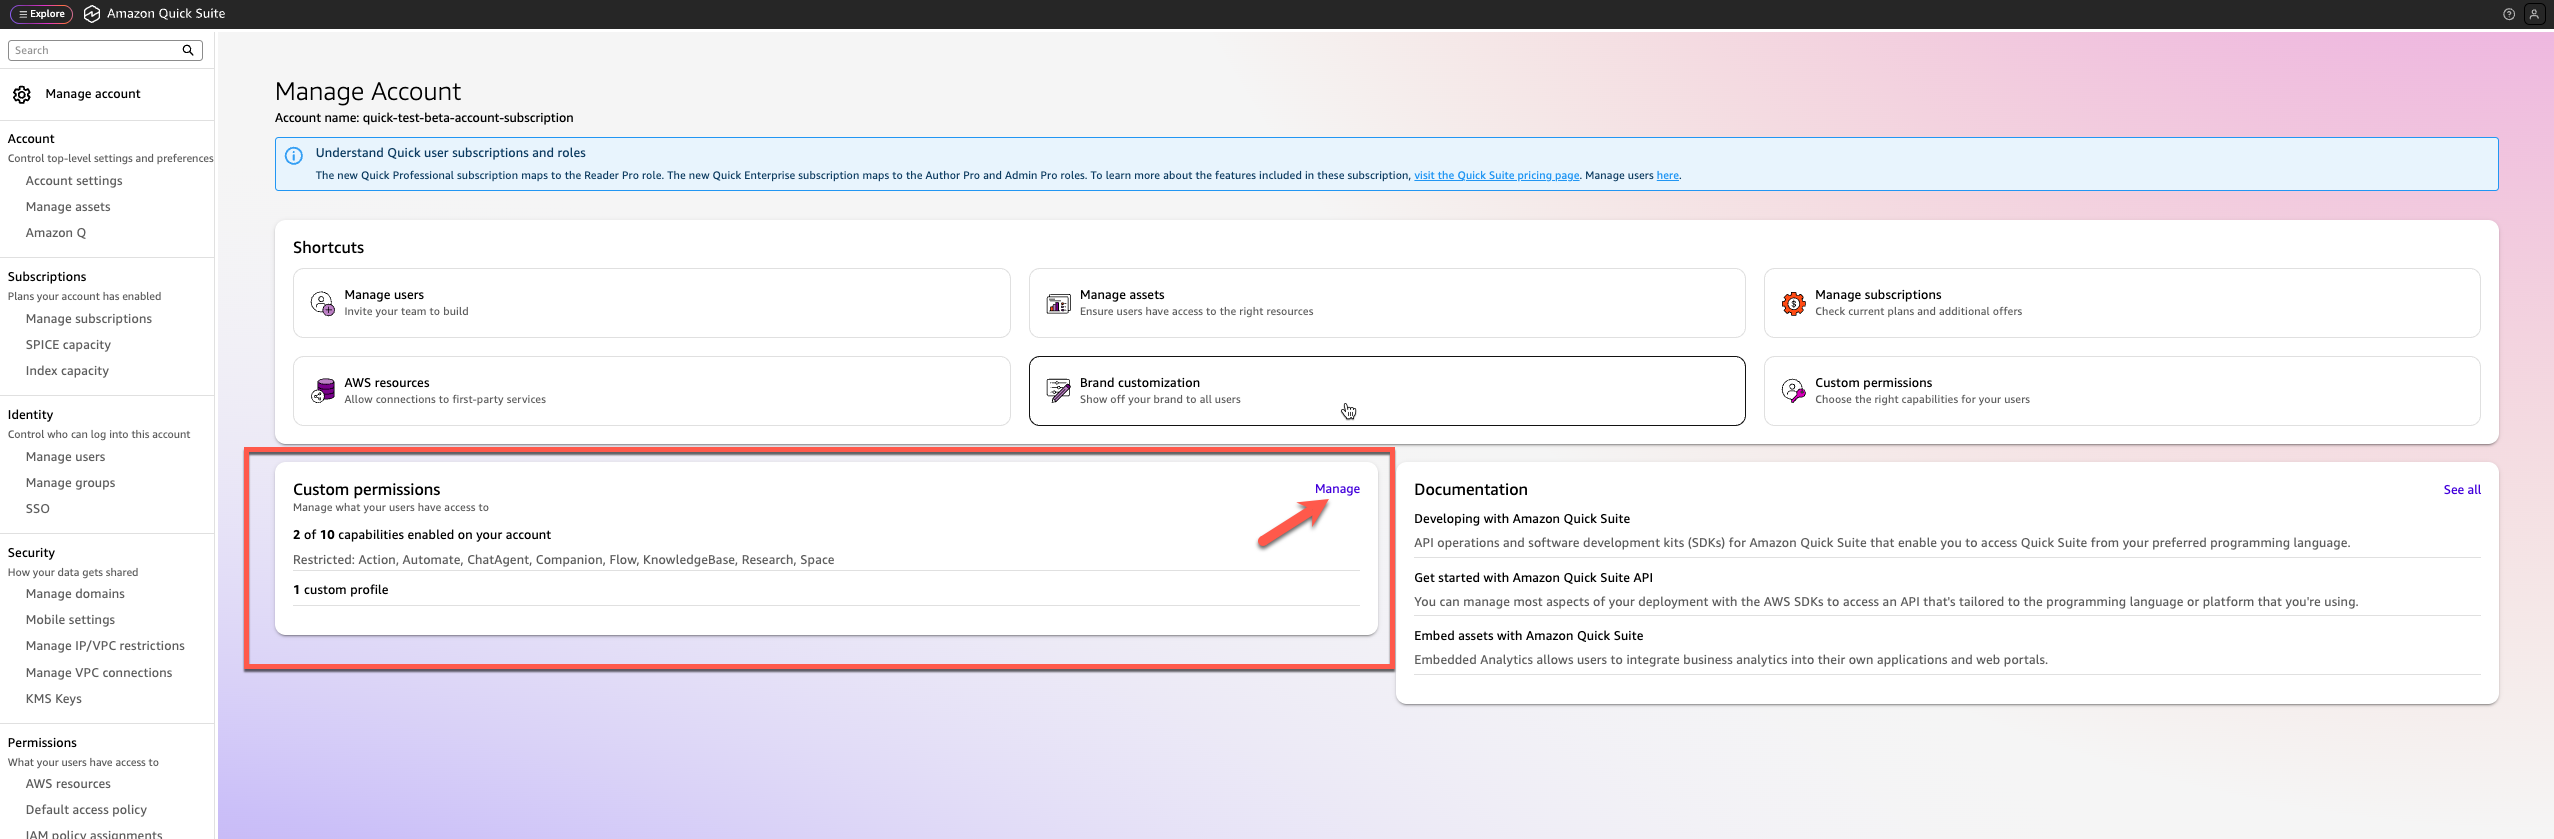The width and height of the screenshot is (2554, 839).
Task: Open the Manage users shortcut card title
Action: pos(384,295)
